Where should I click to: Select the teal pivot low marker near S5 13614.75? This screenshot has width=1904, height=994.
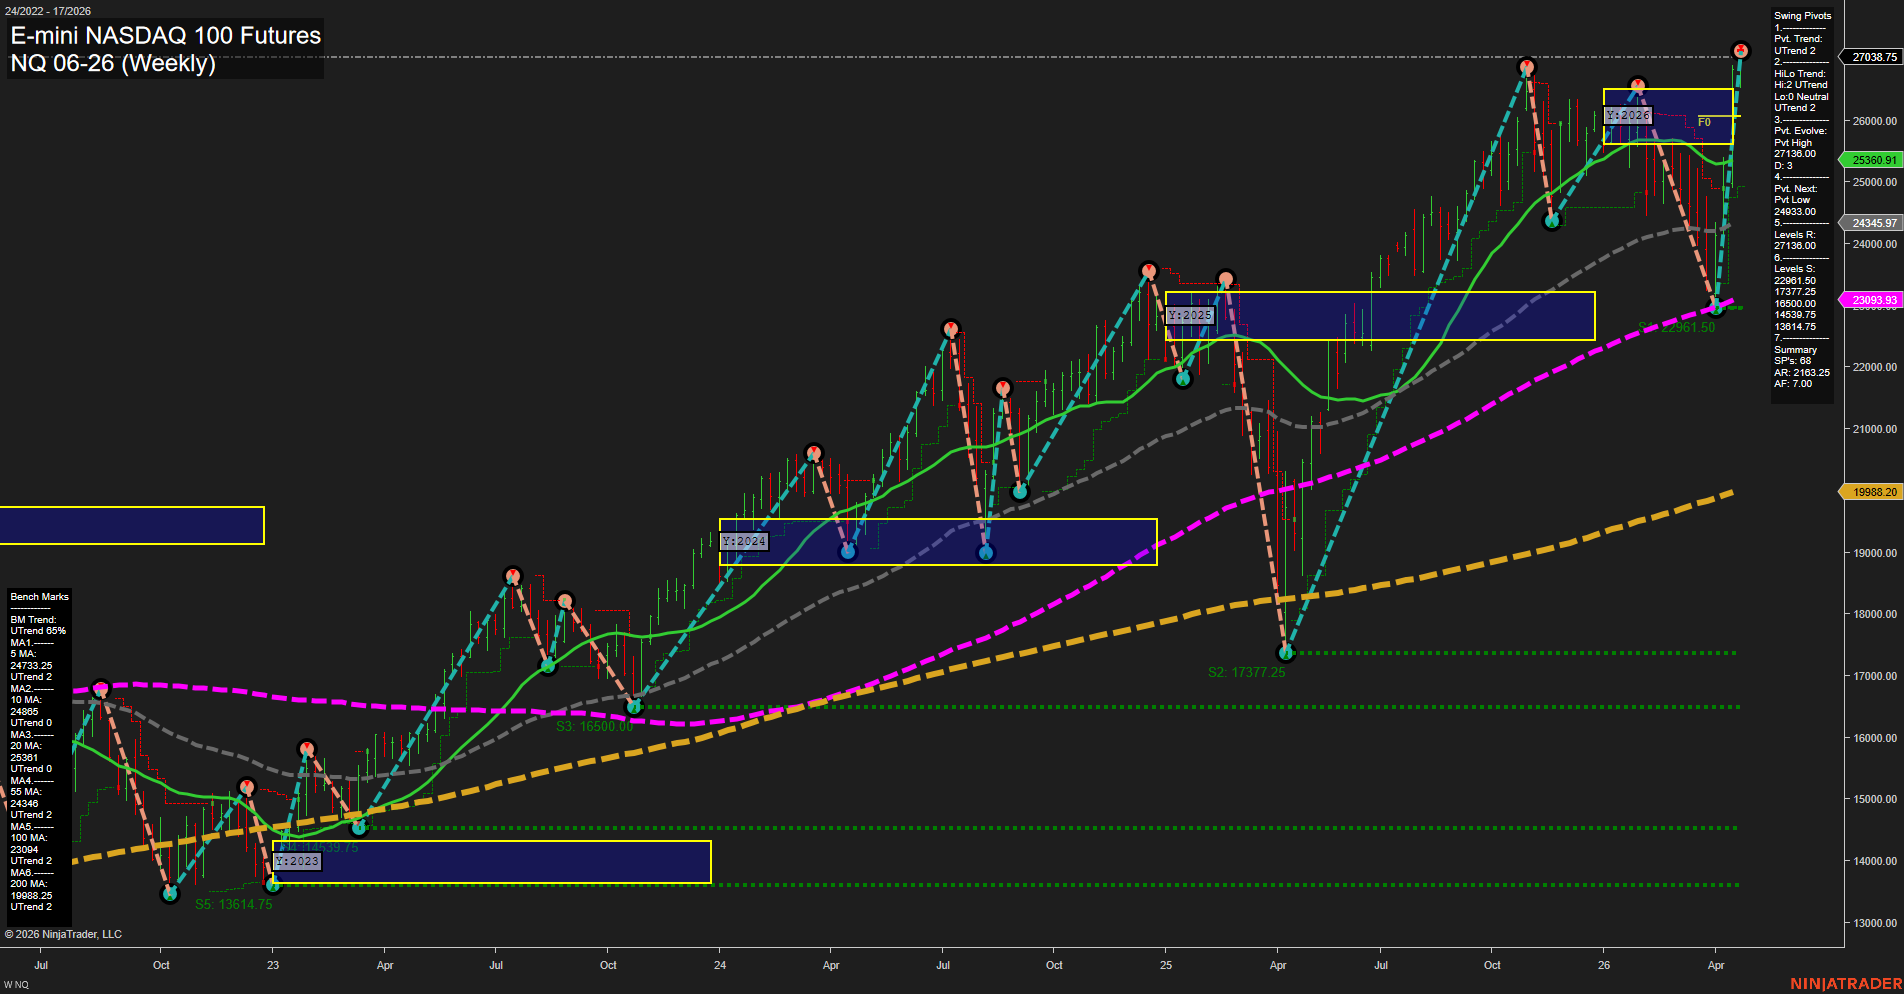click(170, 893)
